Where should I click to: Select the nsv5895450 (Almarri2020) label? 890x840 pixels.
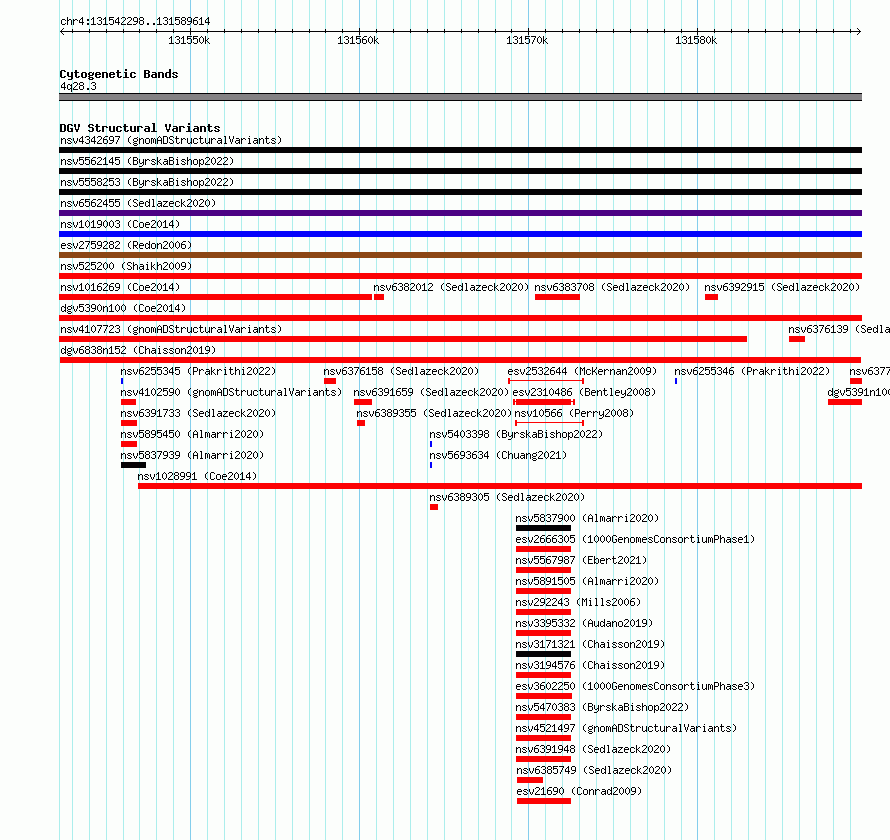coord(192,434)
